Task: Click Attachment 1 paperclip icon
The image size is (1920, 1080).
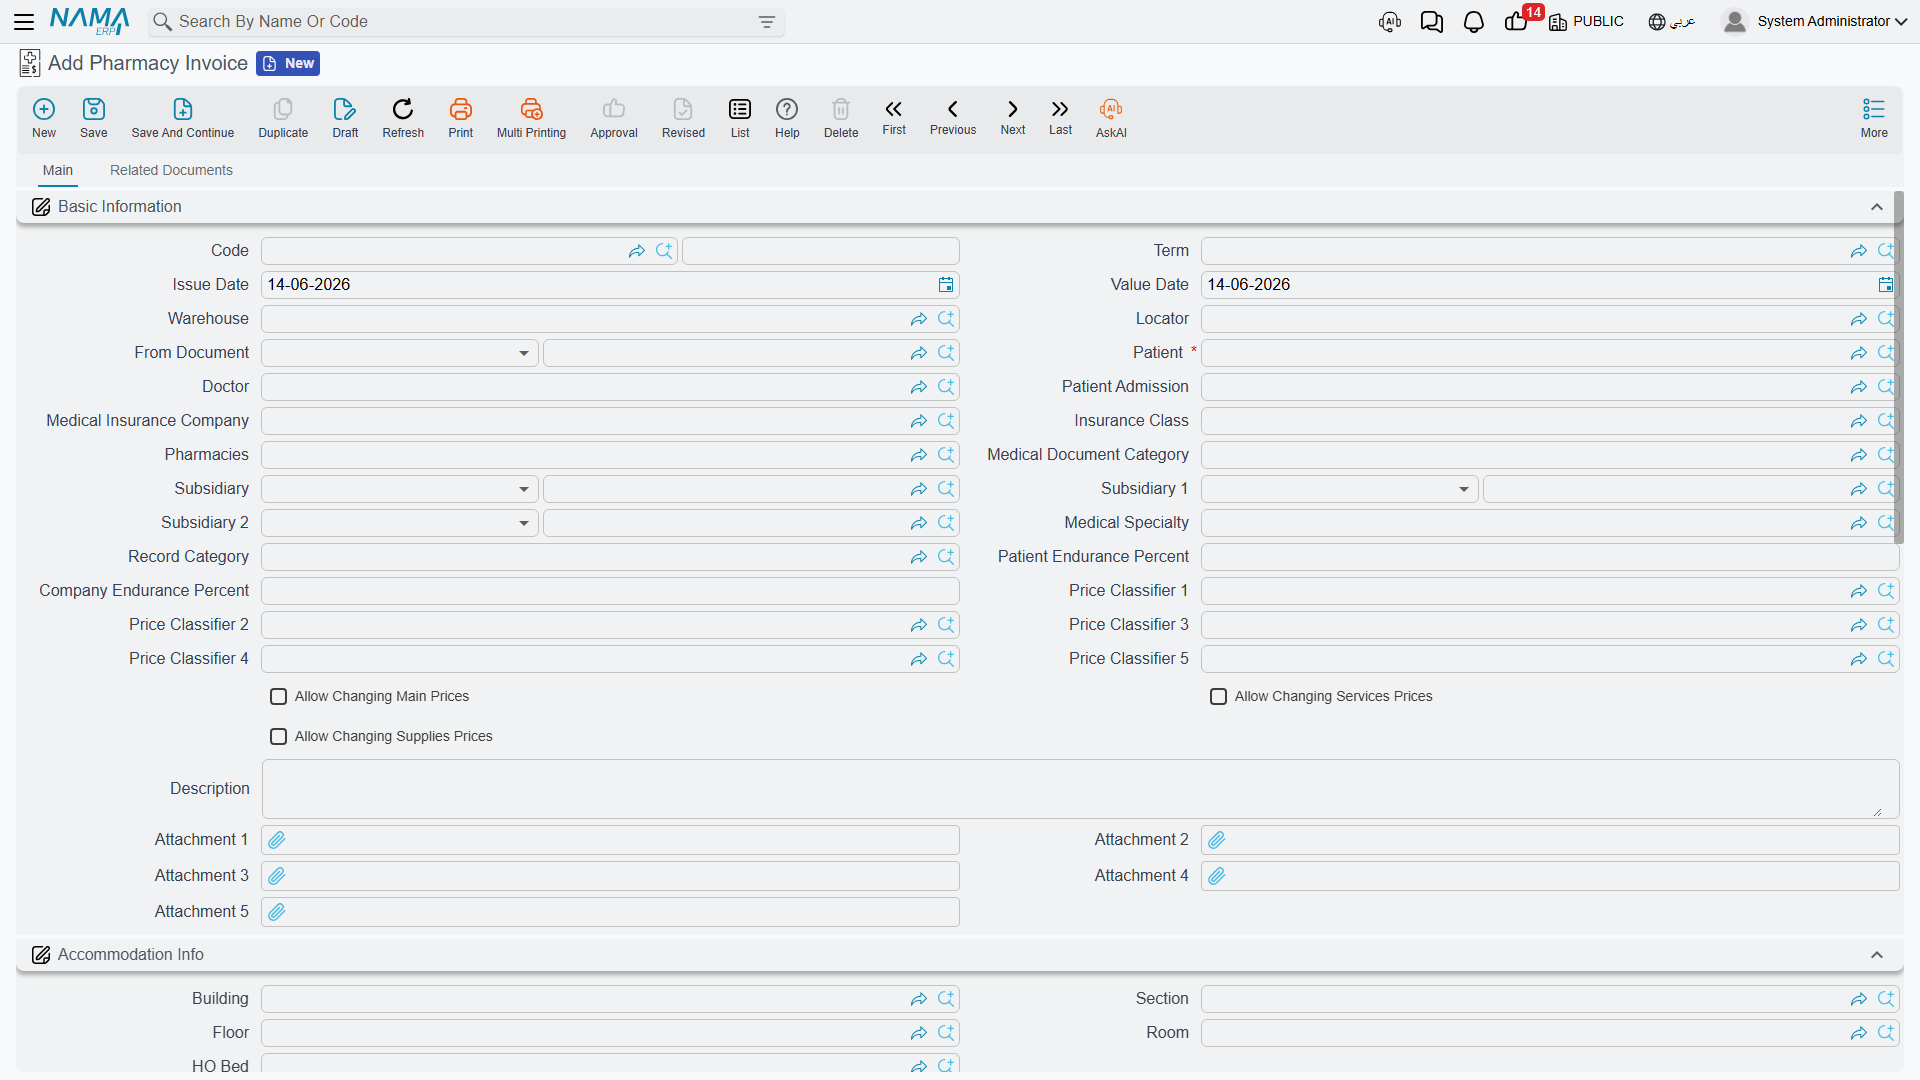Action: 277,840
